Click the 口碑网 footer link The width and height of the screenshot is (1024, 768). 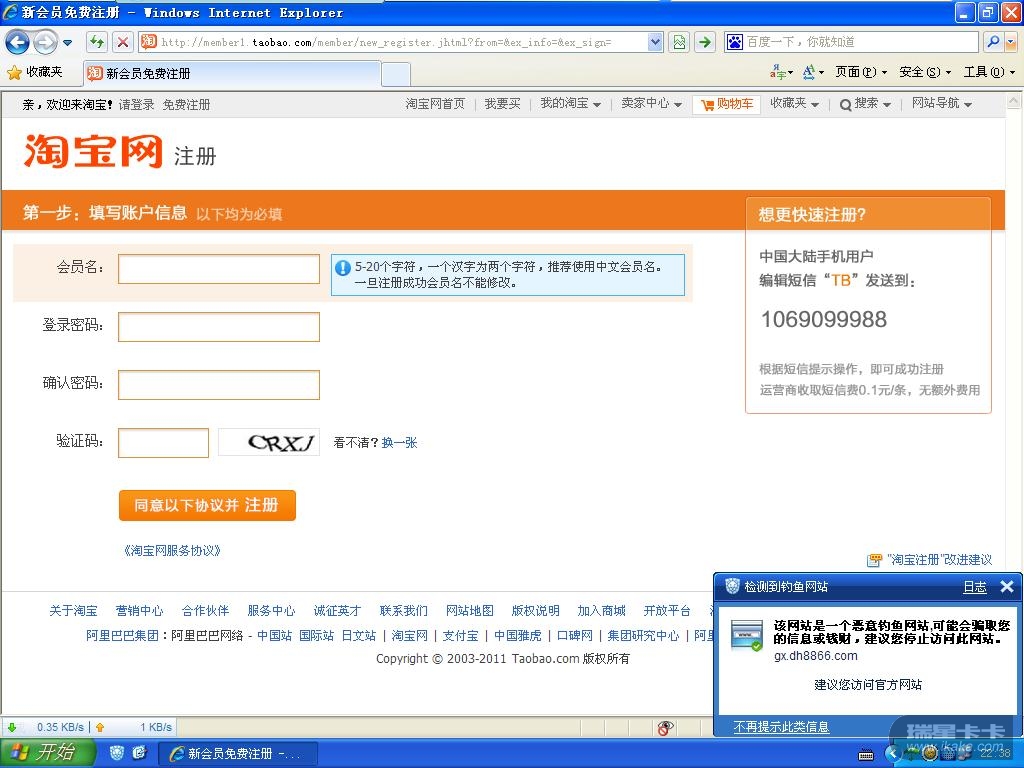[x=575, y=635]
